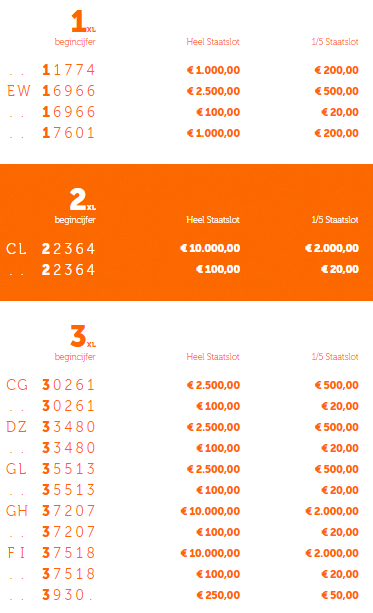The height and width of the screenshot is (613, 373).
Task: Click the €250,00 prize amount
Action: (x=218, y=595)
